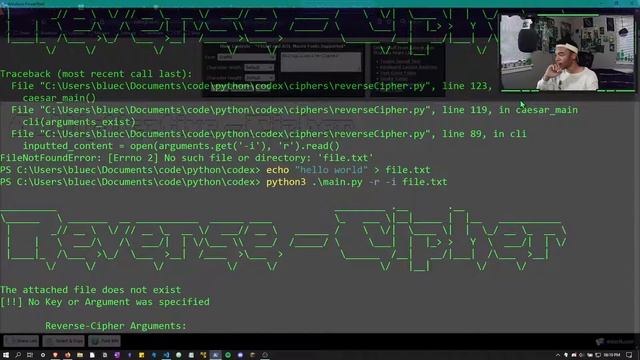This screenshot has width=640, height=360.
Task: Click '.\main.py' in the python3 command
Action: 337,182
